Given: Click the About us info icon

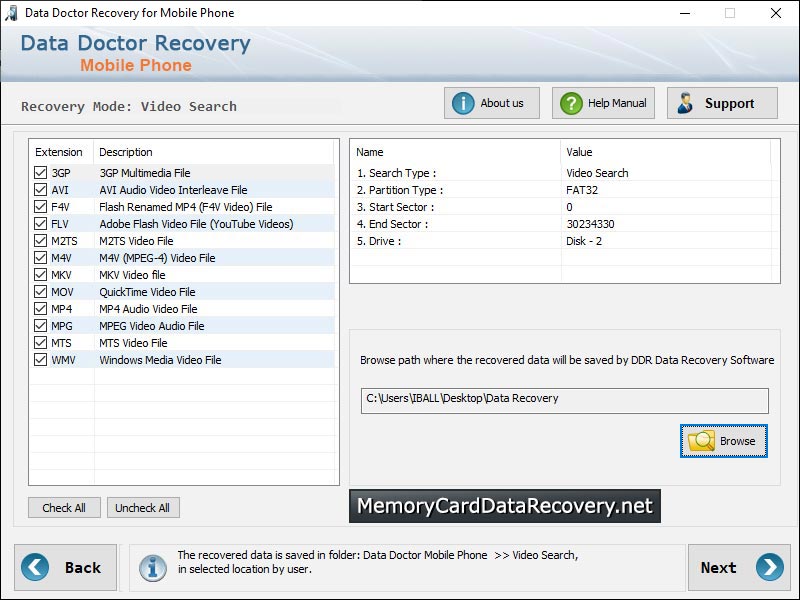Looking at the screenshot, I should click(x=464, y=102).
